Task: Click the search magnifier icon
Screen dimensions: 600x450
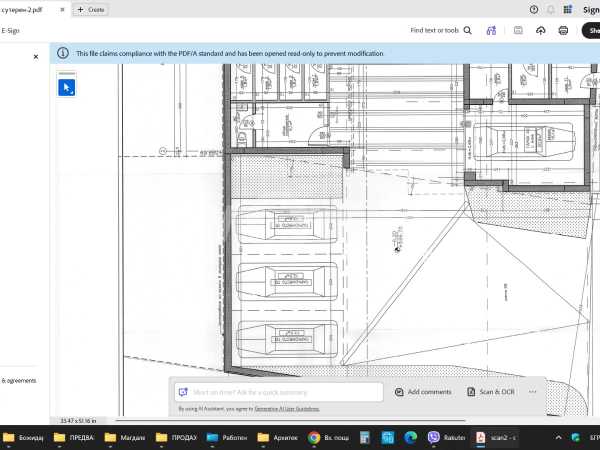Action: point(468,31)
